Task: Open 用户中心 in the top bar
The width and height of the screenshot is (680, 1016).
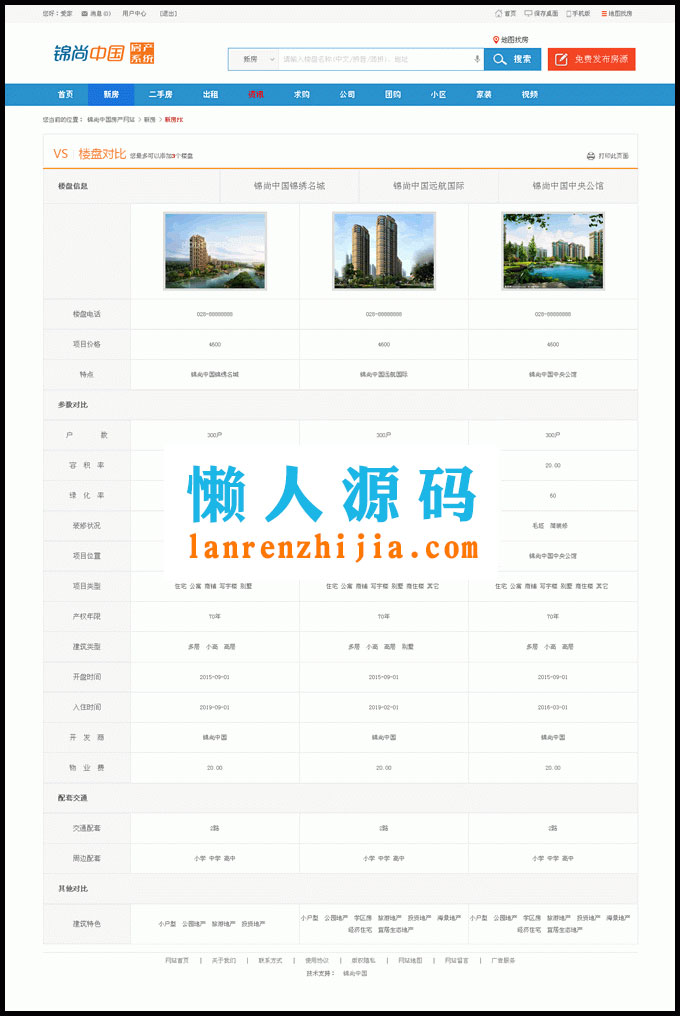Action: (134, 14)
